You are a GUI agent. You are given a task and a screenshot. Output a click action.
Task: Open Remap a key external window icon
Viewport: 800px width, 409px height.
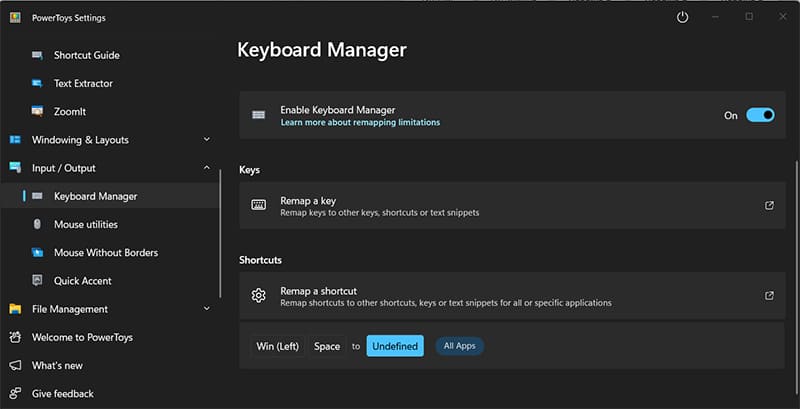click(x=769, y=206)
